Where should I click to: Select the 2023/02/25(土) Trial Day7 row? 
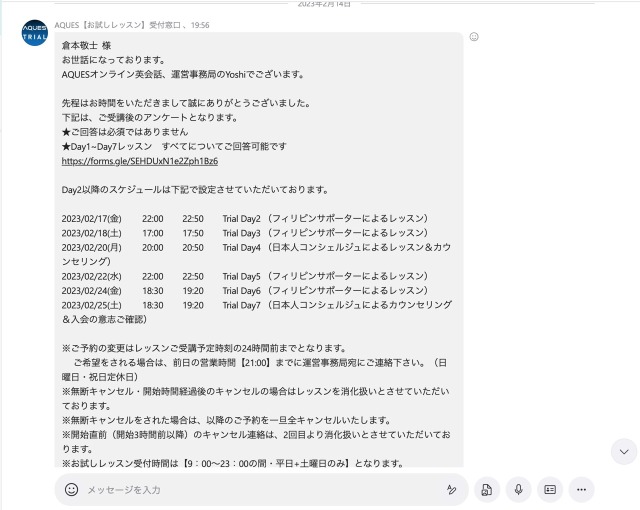(x=257, y=312)
